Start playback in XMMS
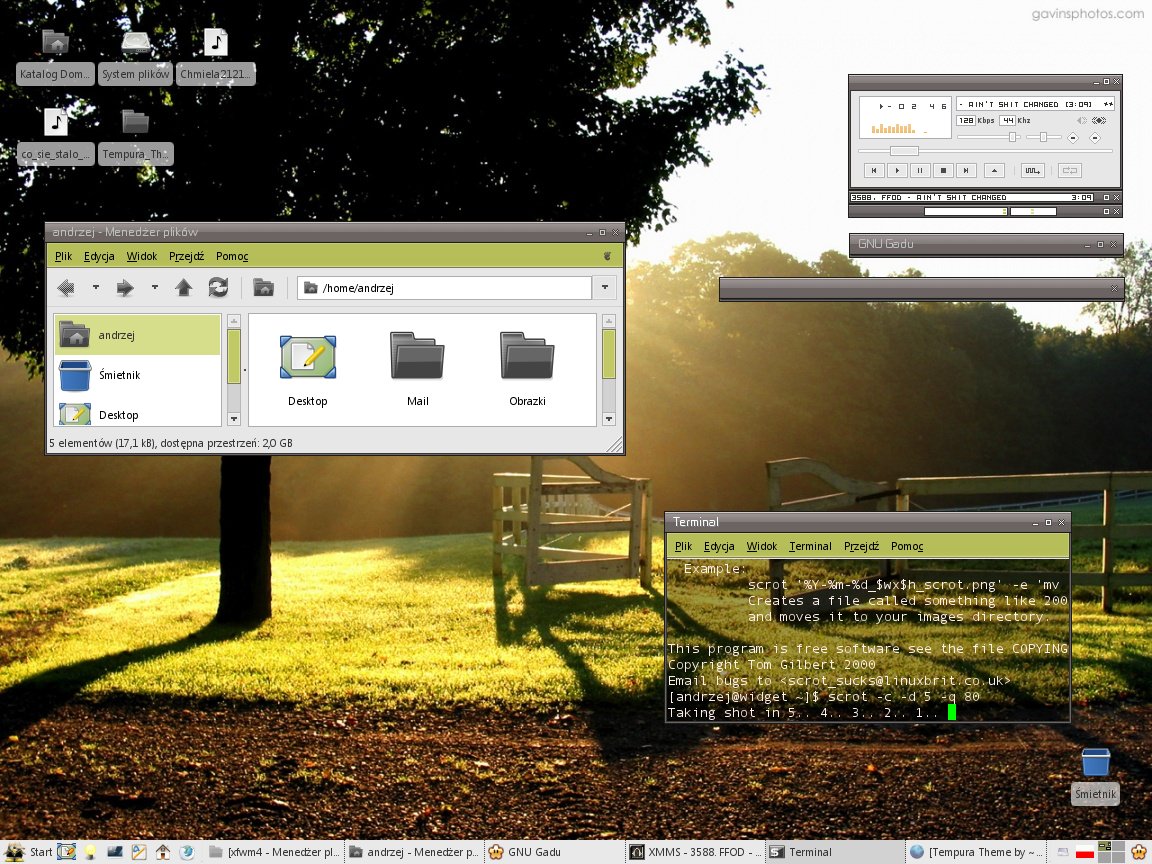The image size is (1152, 864). click(897, 170)
